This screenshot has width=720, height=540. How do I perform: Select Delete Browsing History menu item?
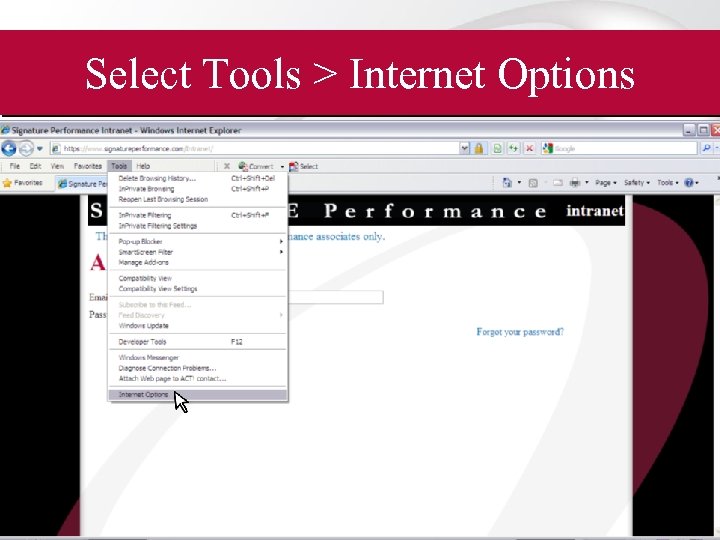coord(197,178)
